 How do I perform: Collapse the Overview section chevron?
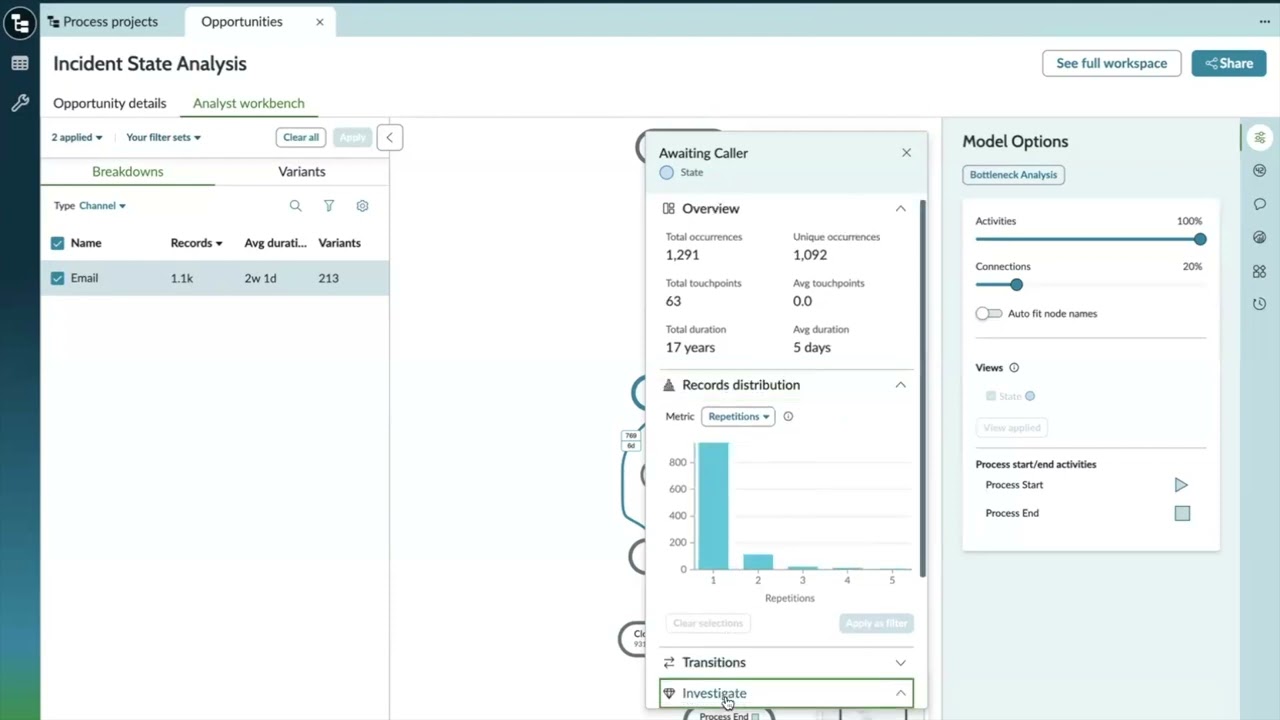pyautogui.click(x=900, y=209)
